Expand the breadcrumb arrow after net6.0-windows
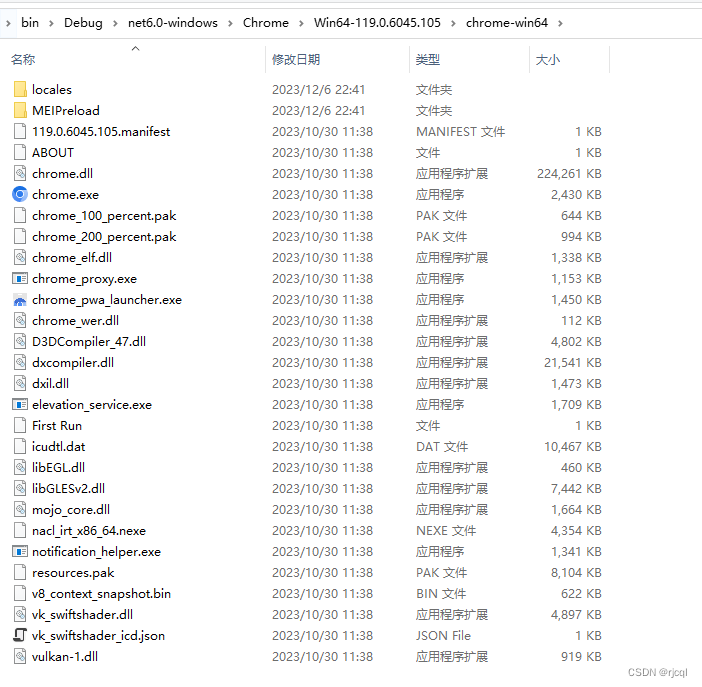Viewport: 702px width, 687px height. [x=231, y=23]
